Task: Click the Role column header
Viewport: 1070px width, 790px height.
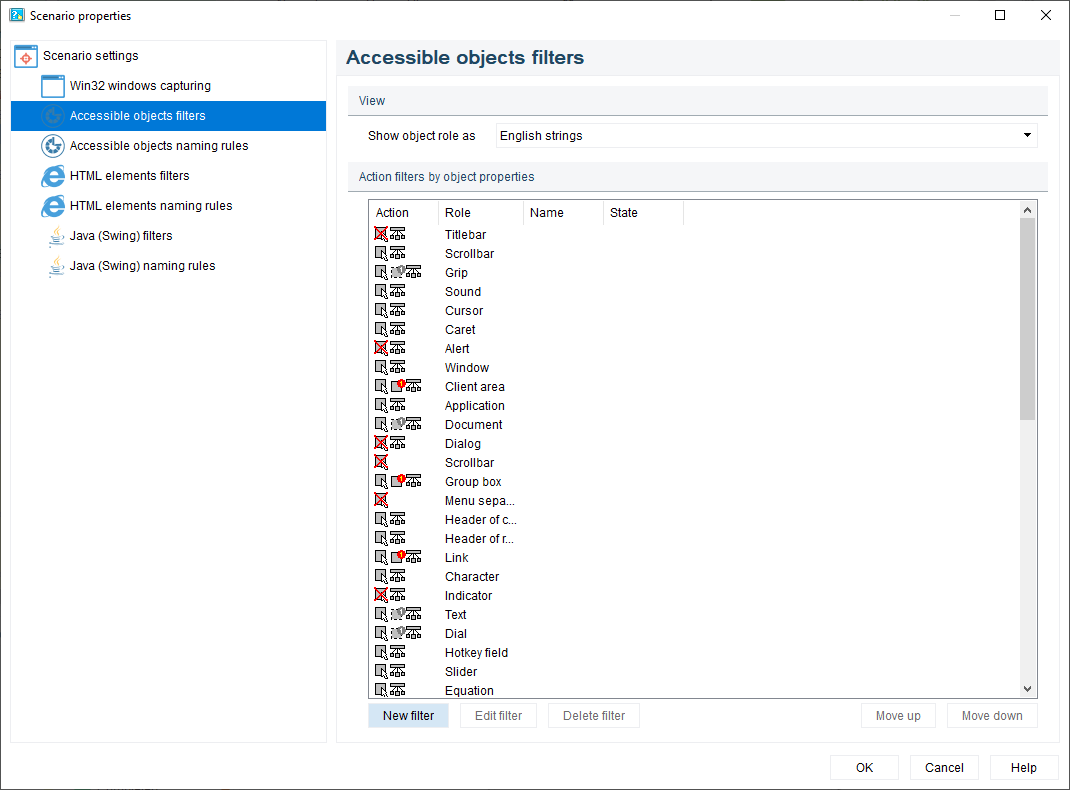Action: click(x=480, y=213)
